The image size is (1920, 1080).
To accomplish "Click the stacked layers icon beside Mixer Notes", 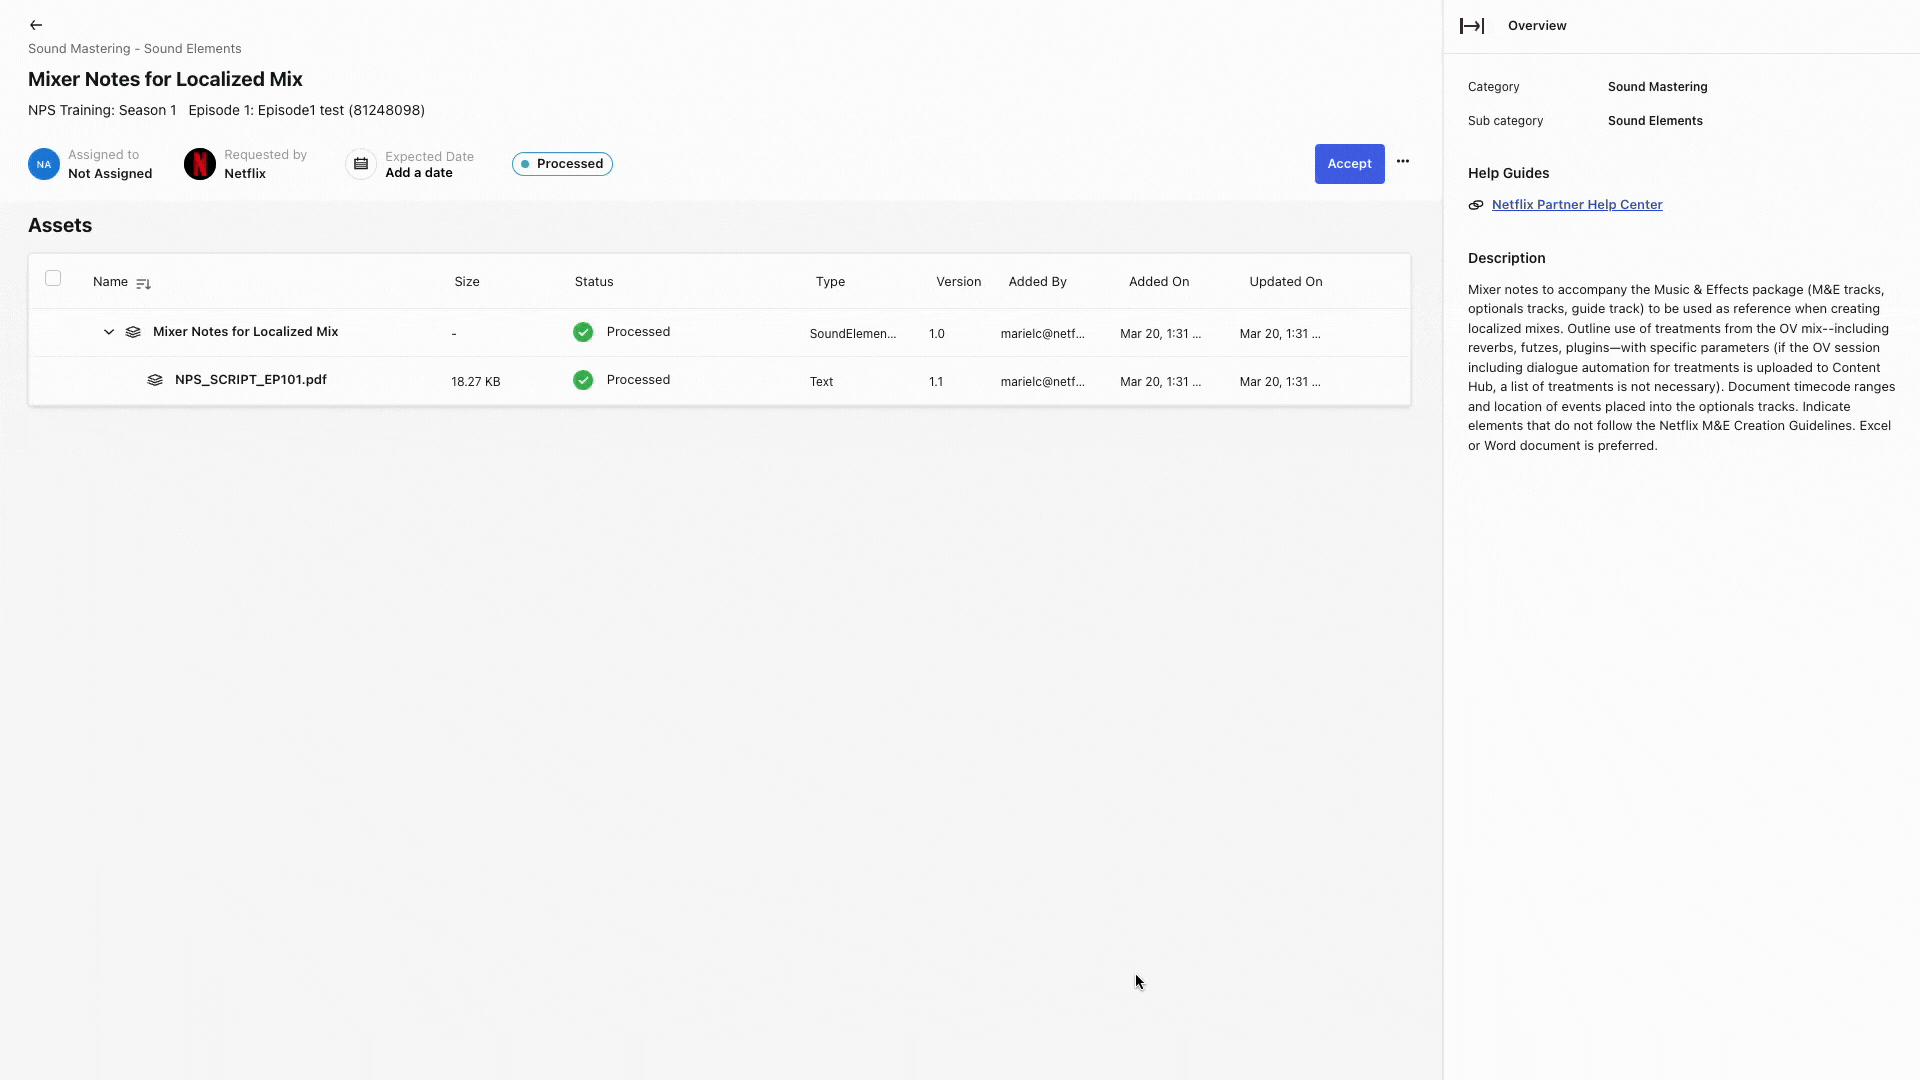I will pyautogui.click(x=133, y=332).
